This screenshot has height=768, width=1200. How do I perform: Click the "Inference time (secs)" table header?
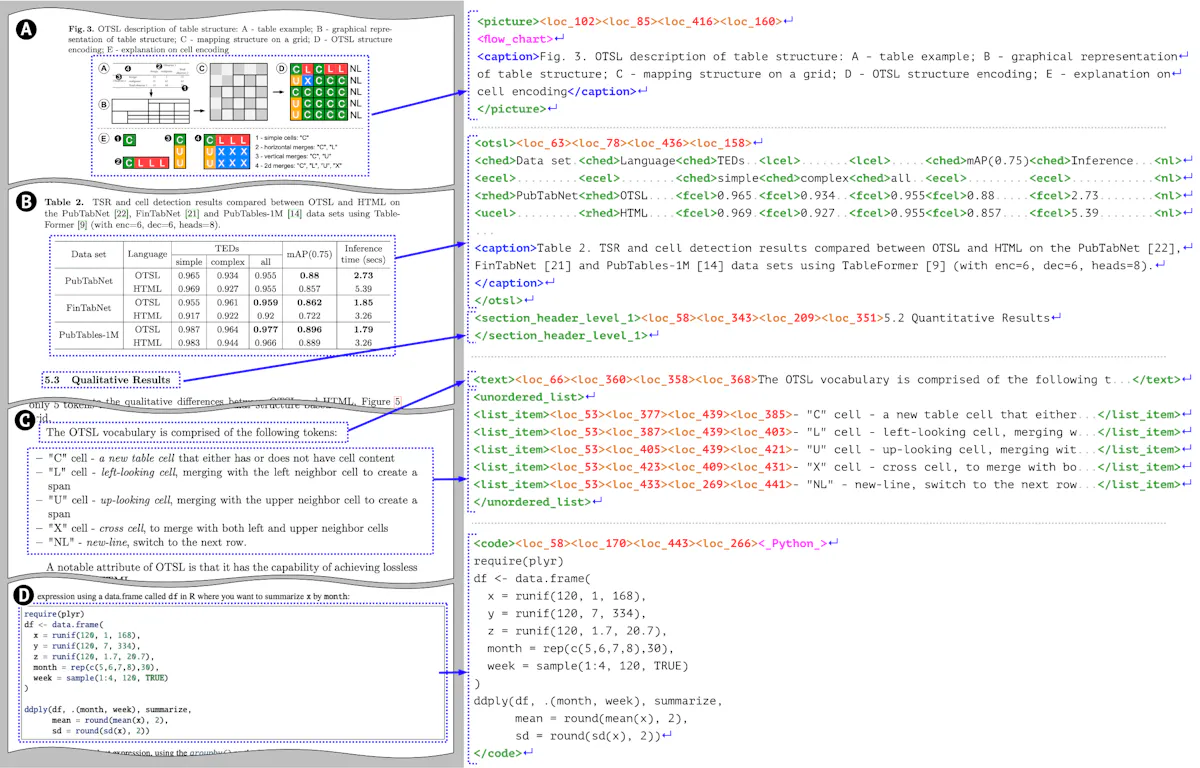click(x=364, y=255)
